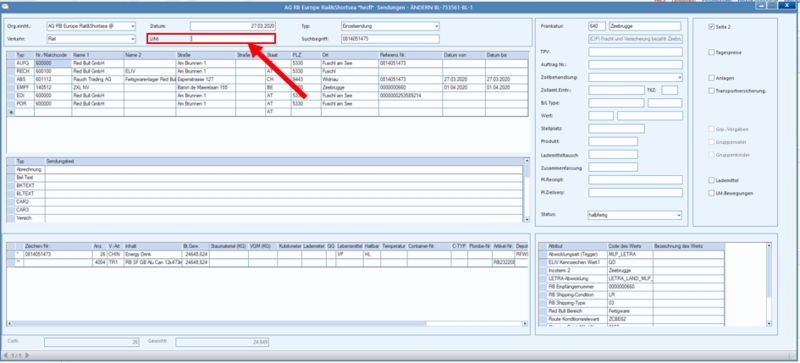Click the Frankatur place field Zeebrugge
Image resolution: width=800 pixels, height=363 pixels.
coord(645,26)
